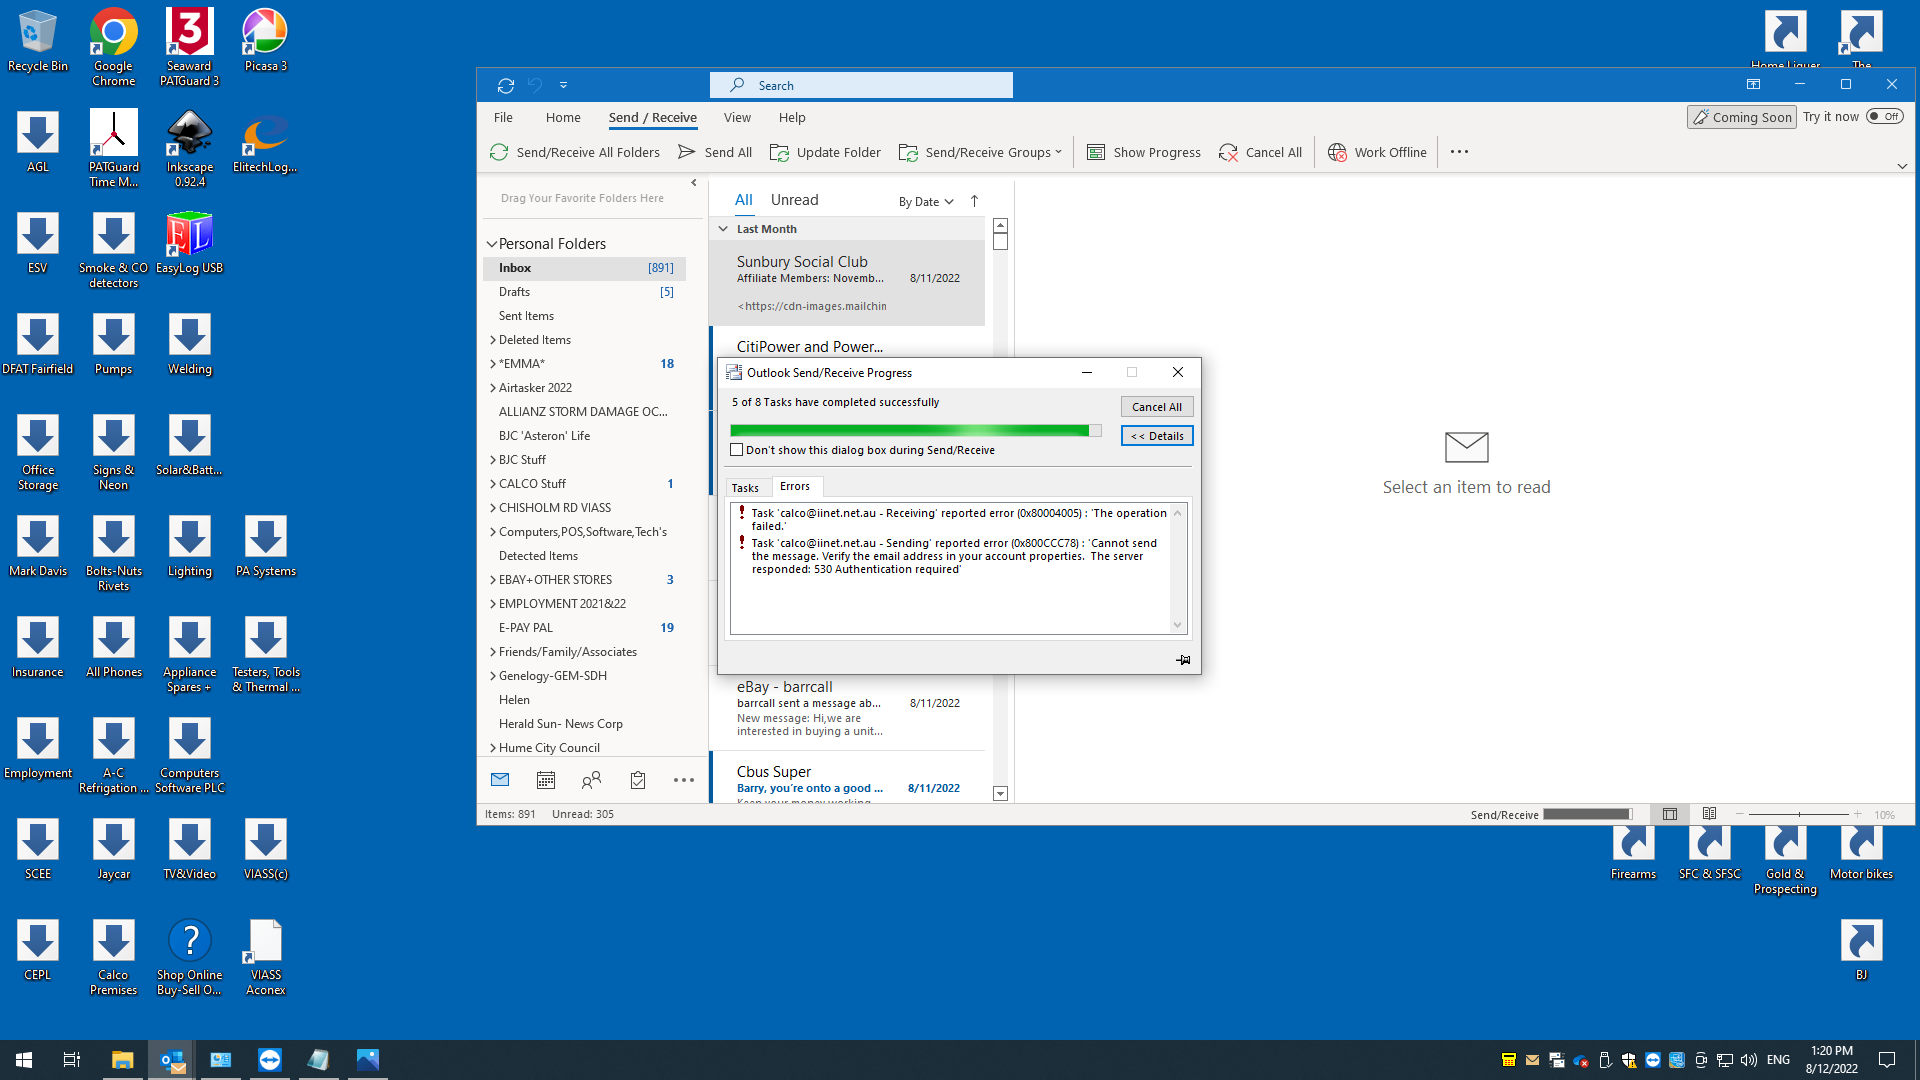Click the Details button
Viewport: 1920px width, 1080px height.
click(x=1156, y=436)
